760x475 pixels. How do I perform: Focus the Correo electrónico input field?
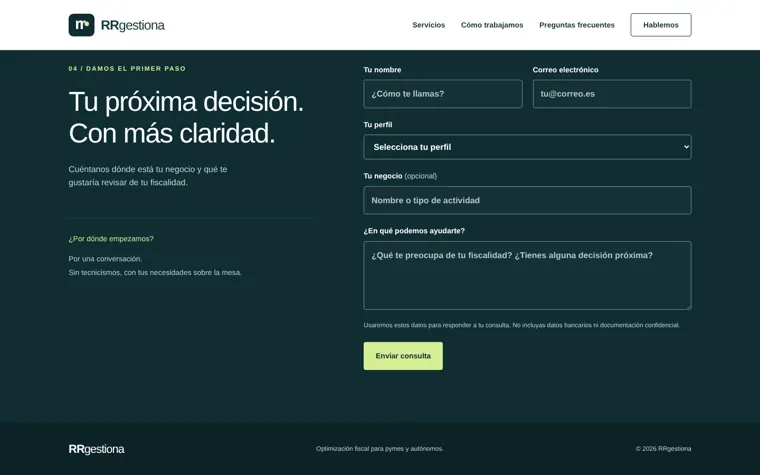pos(612,94)
